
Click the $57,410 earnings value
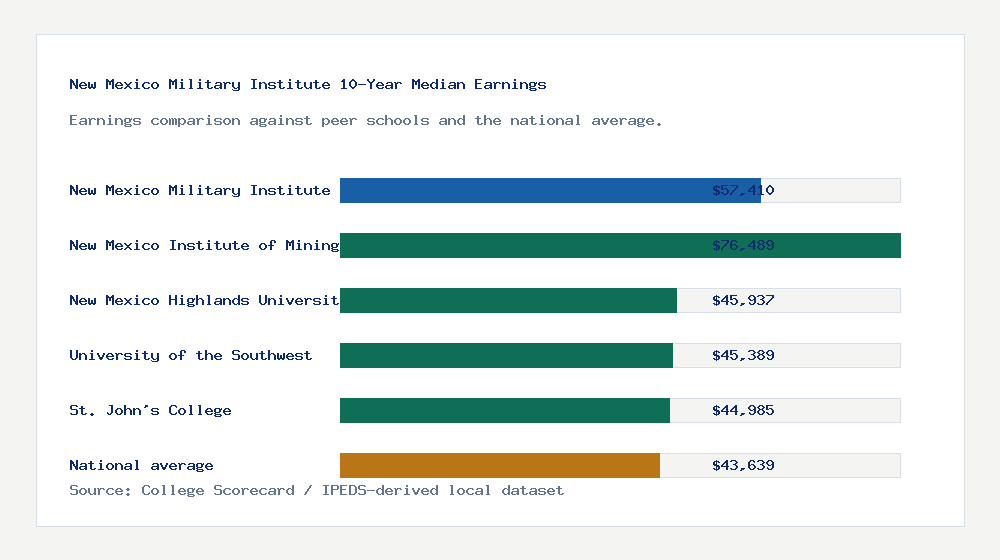(x=743, y=190)
